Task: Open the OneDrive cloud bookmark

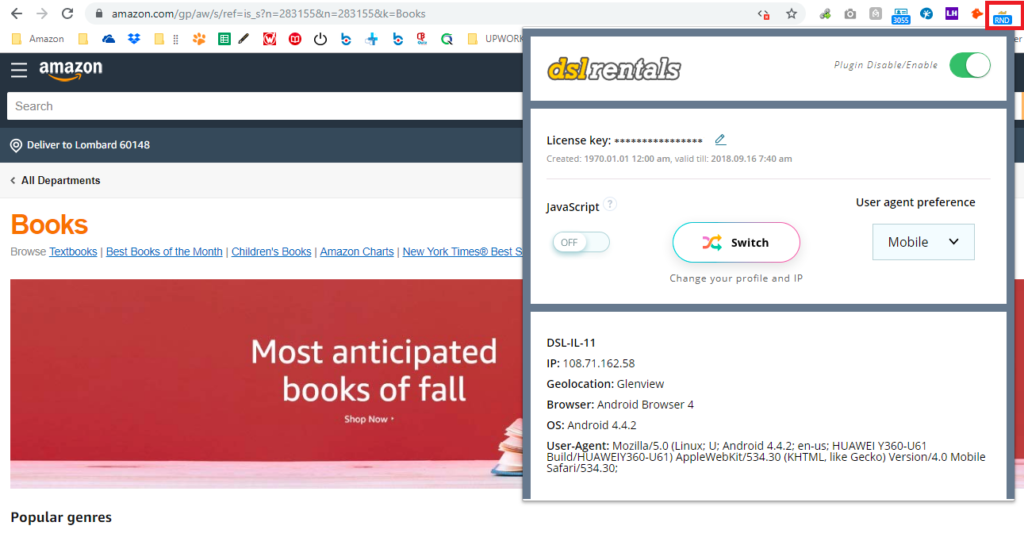Action: pos(108,39)
